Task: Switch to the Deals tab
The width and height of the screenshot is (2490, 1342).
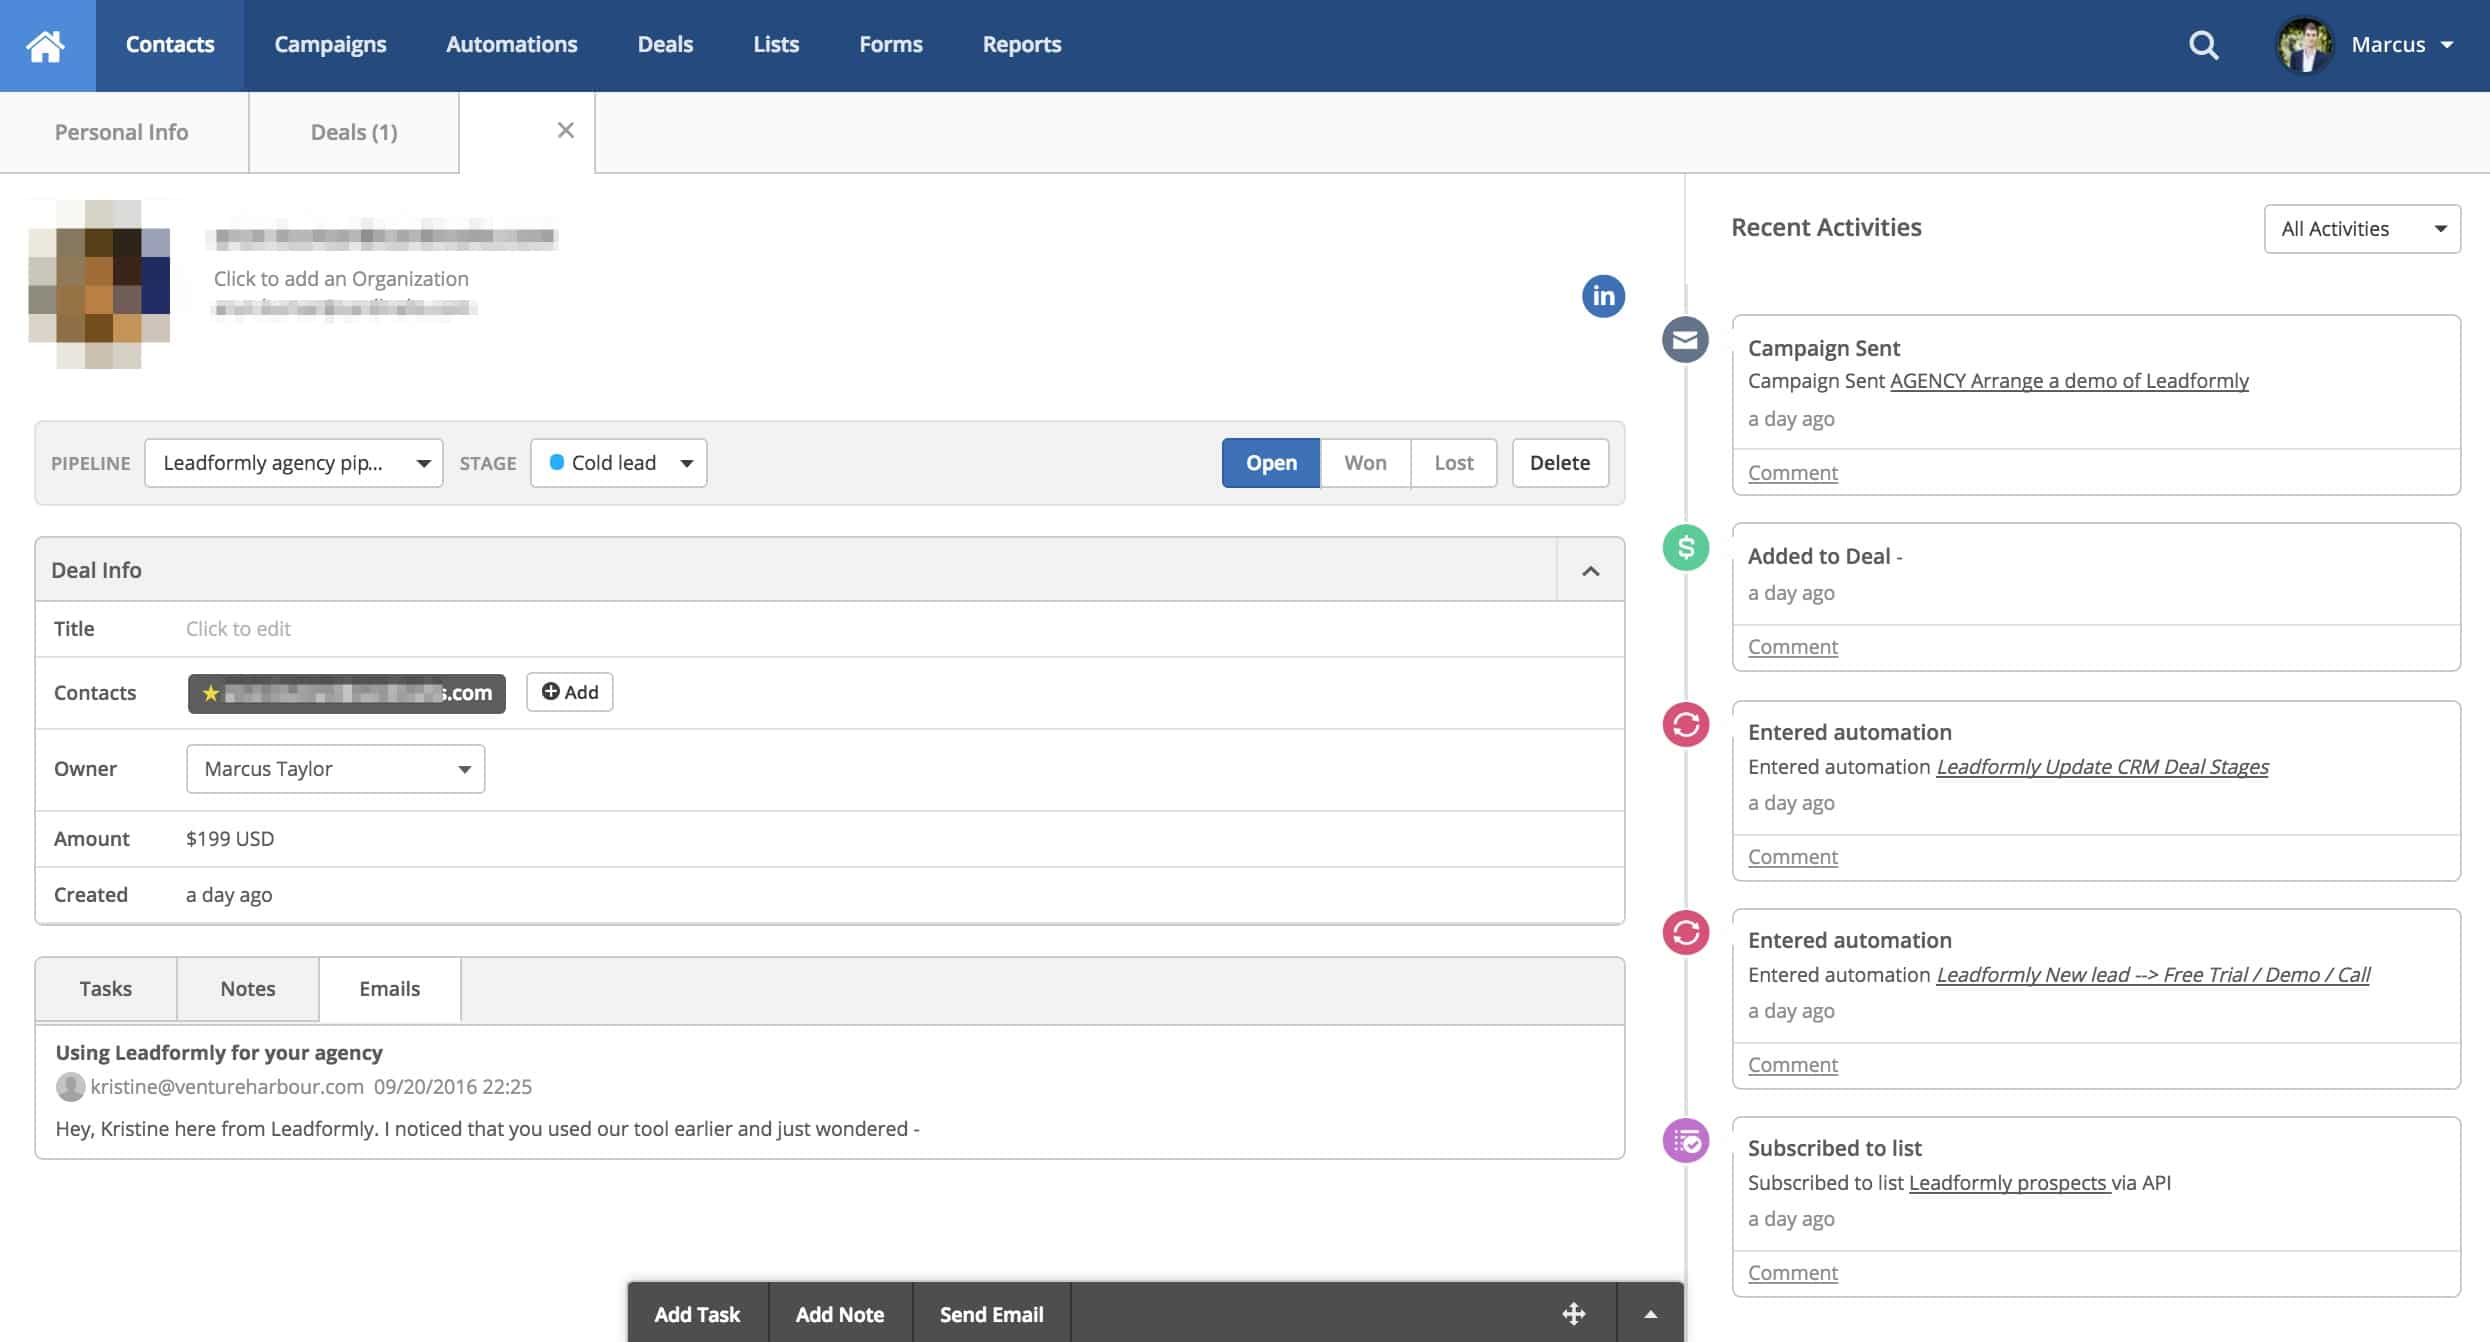Action: [354, 132]
